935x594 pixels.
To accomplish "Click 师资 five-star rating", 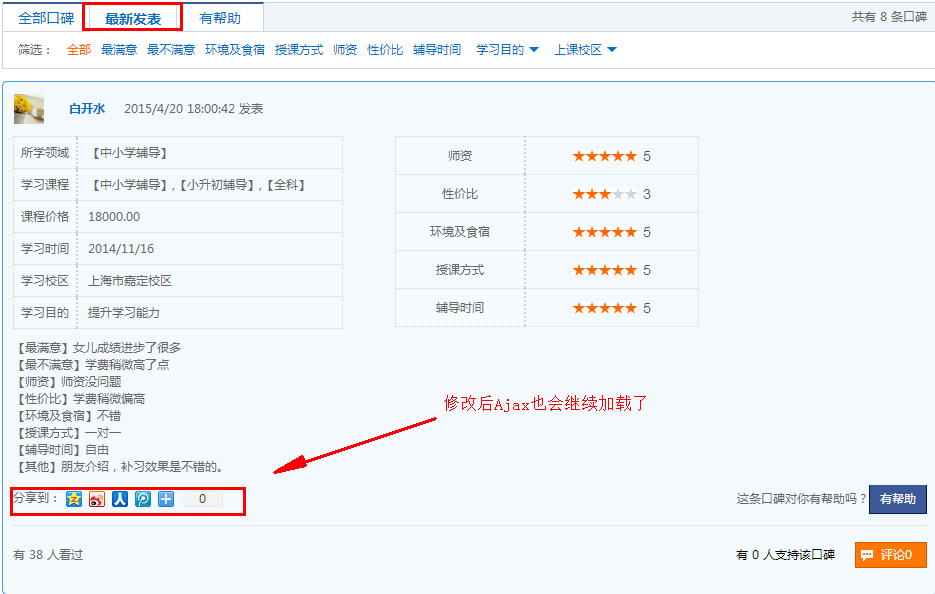I will click(605, 156).
